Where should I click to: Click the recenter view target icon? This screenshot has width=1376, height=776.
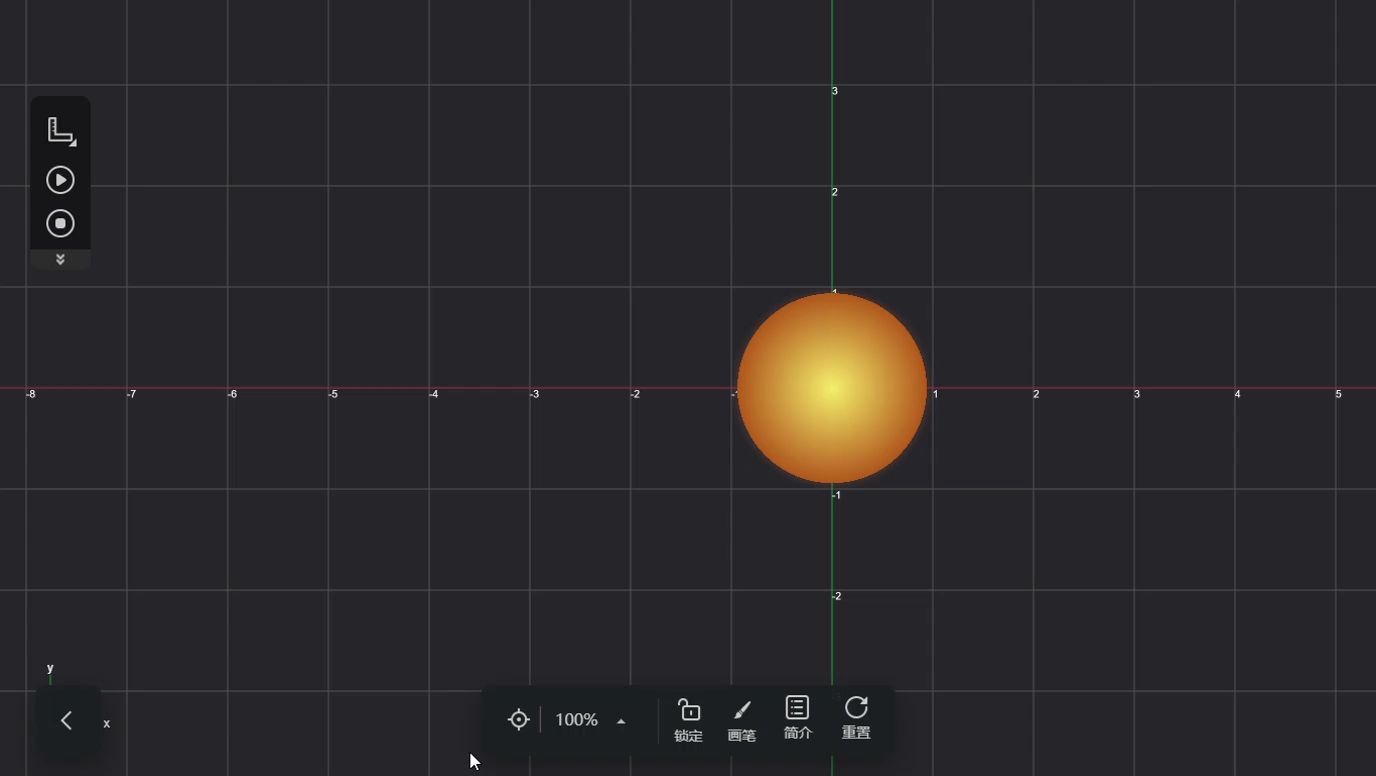point(518,720)
